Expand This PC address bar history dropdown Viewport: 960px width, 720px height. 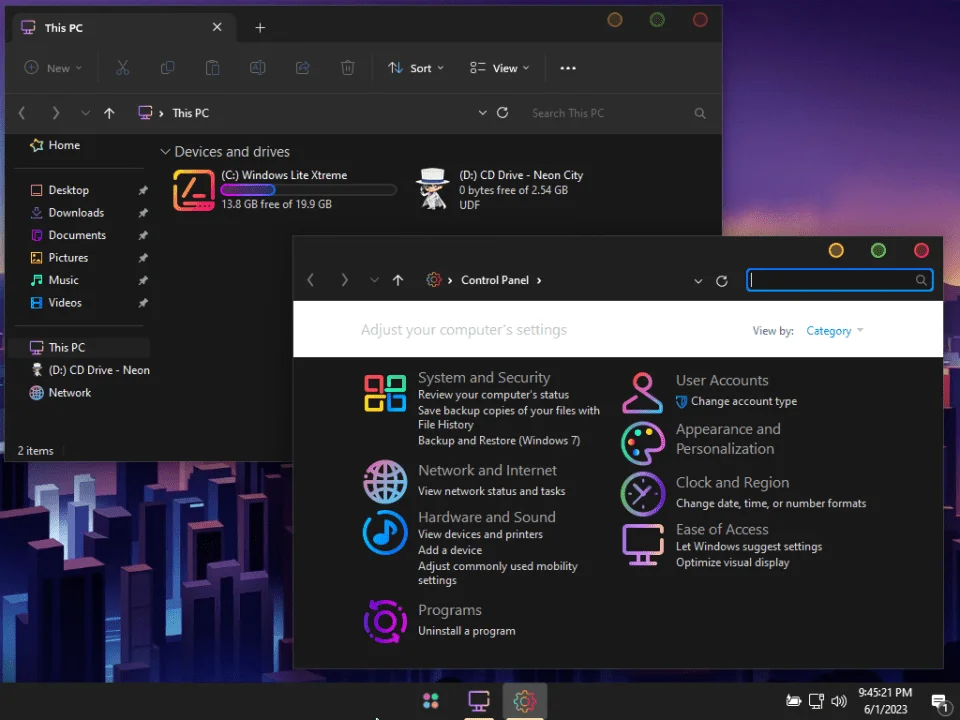482,113
